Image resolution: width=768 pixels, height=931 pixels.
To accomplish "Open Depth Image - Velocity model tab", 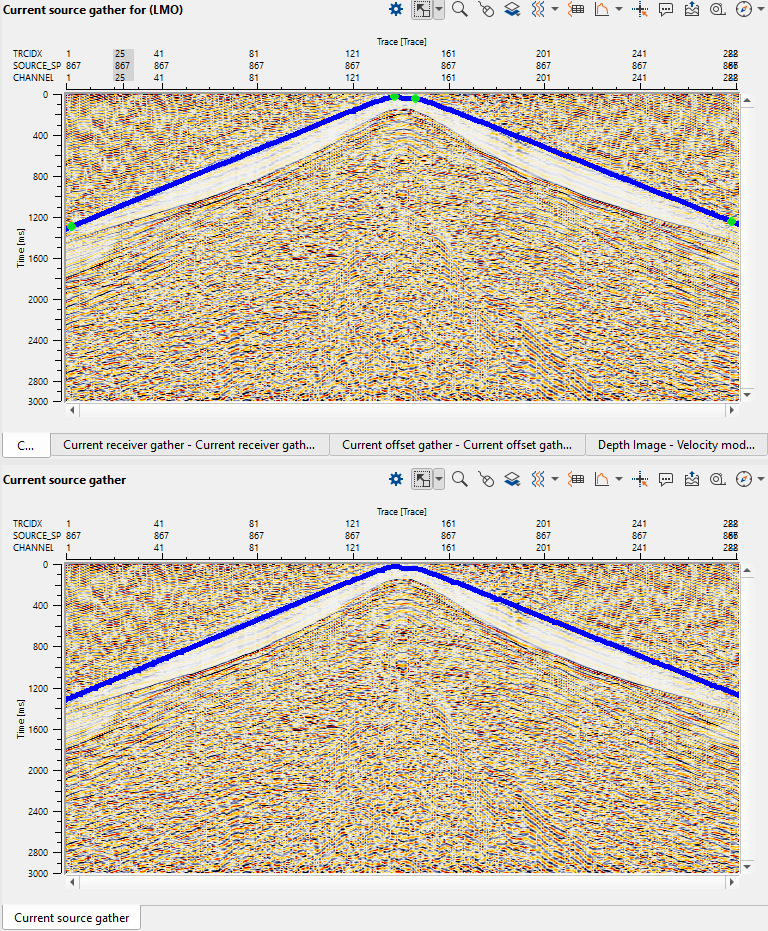I will 676,445.
